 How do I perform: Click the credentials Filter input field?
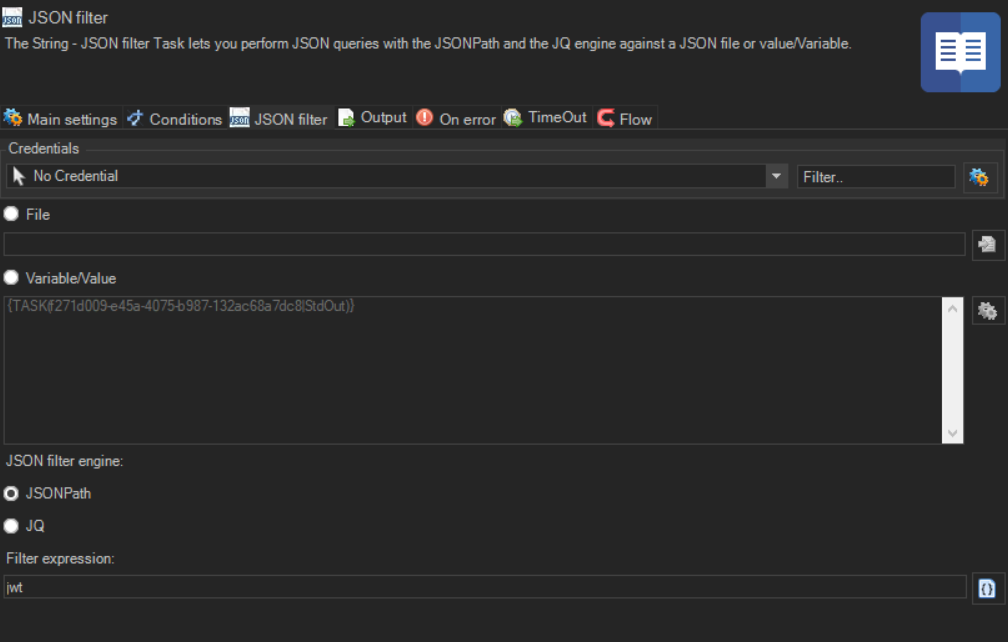[875, 176]
